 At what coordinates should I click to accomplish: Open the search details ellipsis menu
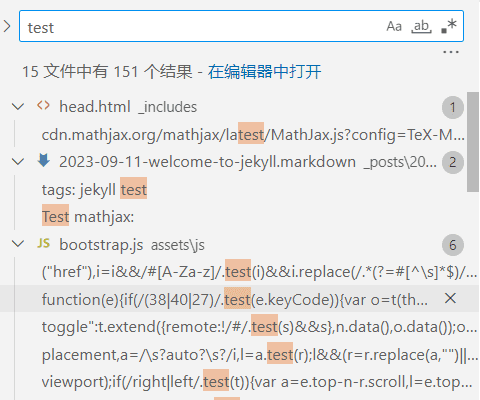coord(451,52)
